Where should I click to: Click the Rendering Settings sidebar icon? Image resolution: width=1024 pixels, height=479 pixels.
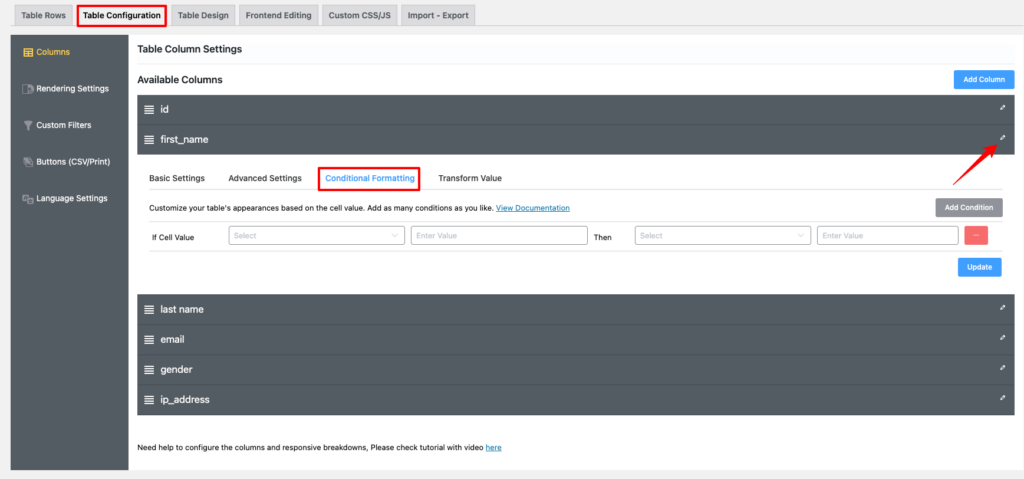[x=28, y=89]
